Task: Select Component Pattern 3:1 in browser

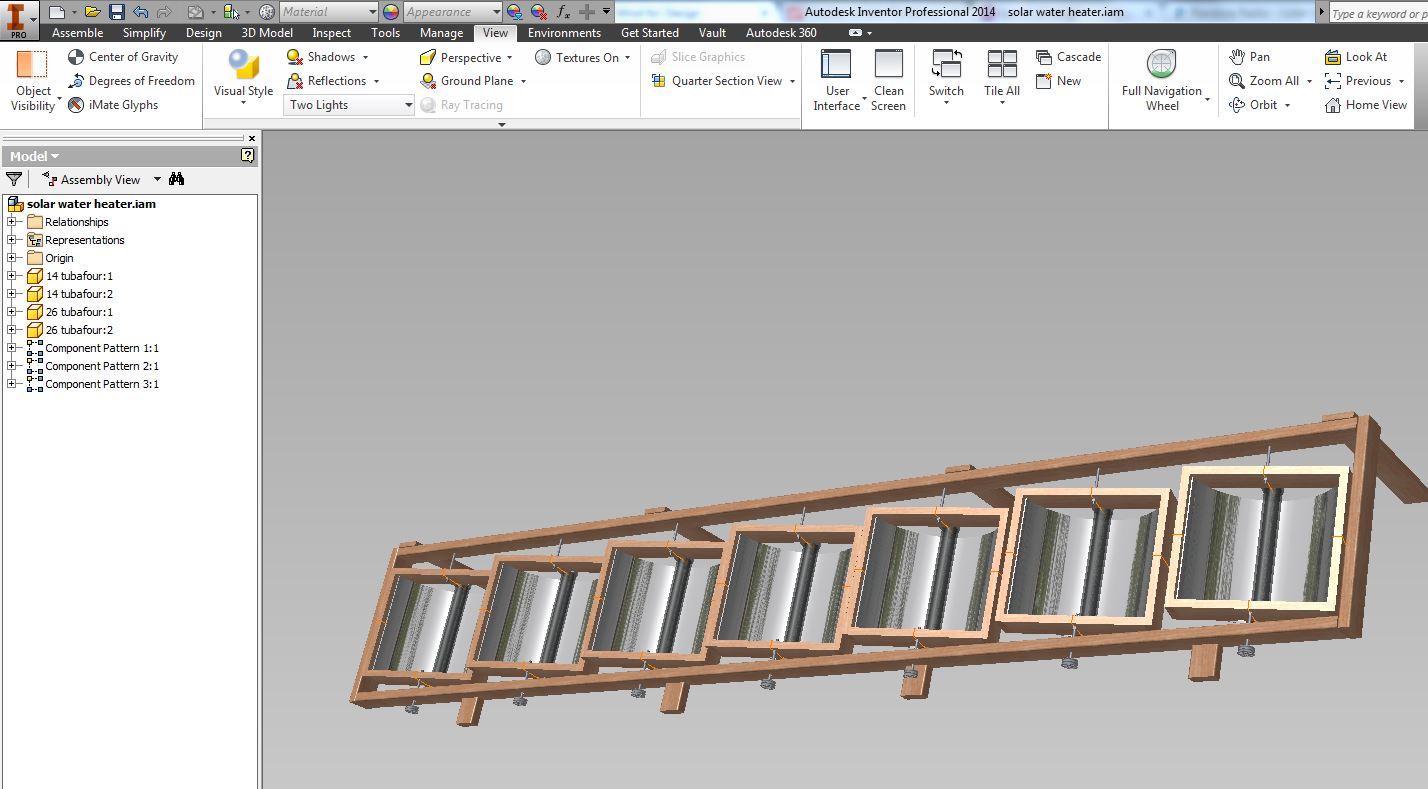Action: tap(102, 384)
